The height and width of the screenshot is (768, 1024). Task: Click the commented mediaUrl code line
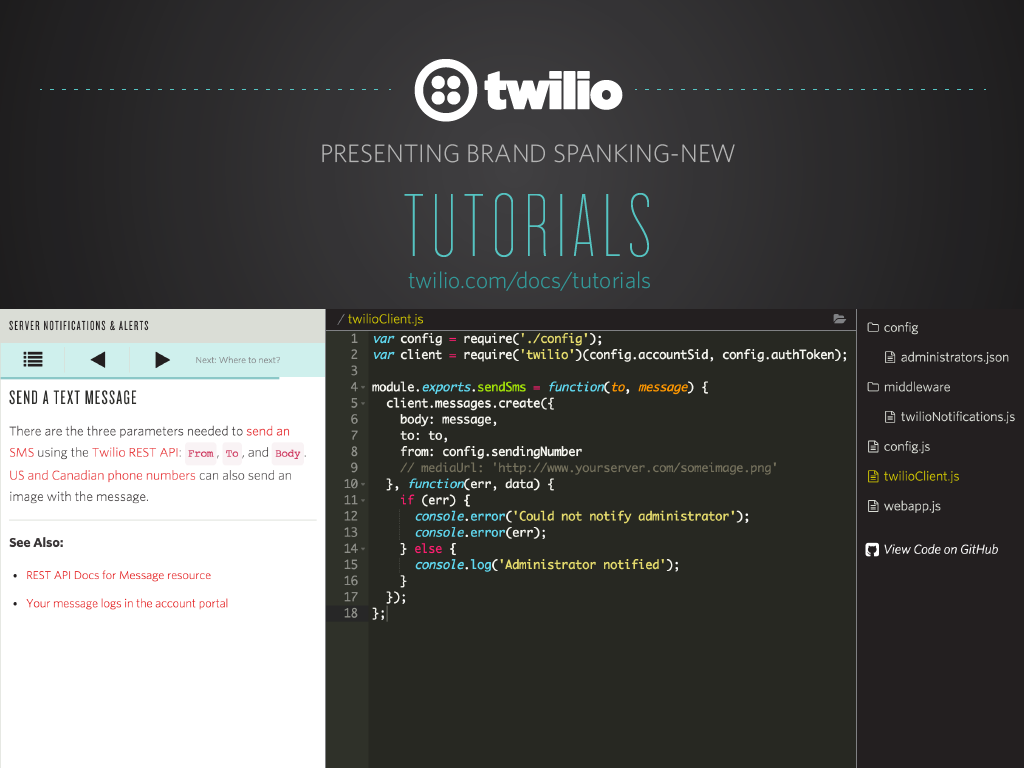coord(589,468)
